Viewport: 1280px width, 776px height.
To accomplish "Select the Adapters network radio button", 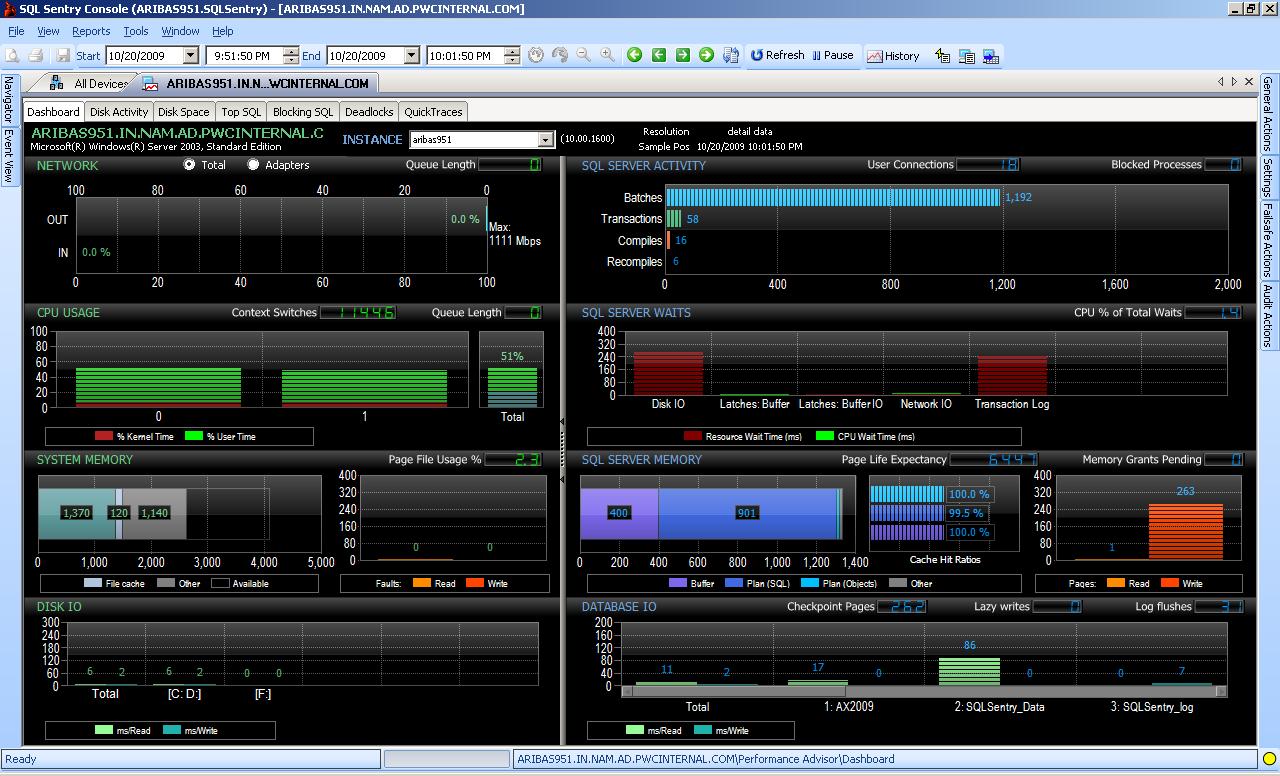I will click(x=253, y=165).
